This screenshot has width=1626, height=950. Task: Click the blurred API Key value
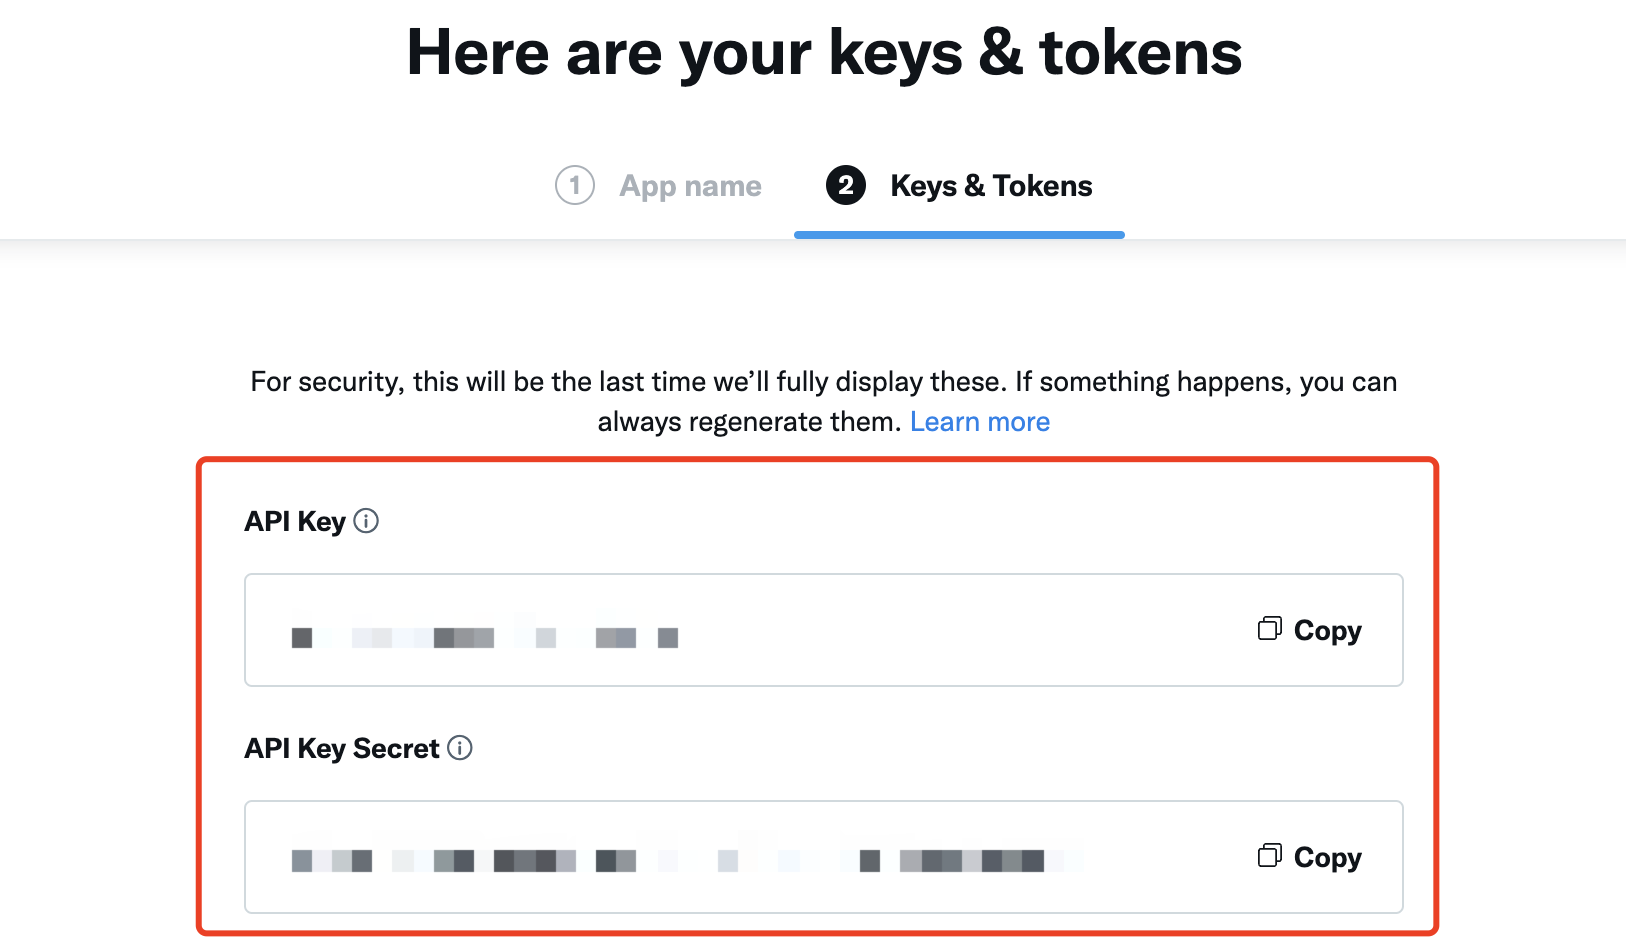point(485,634)
